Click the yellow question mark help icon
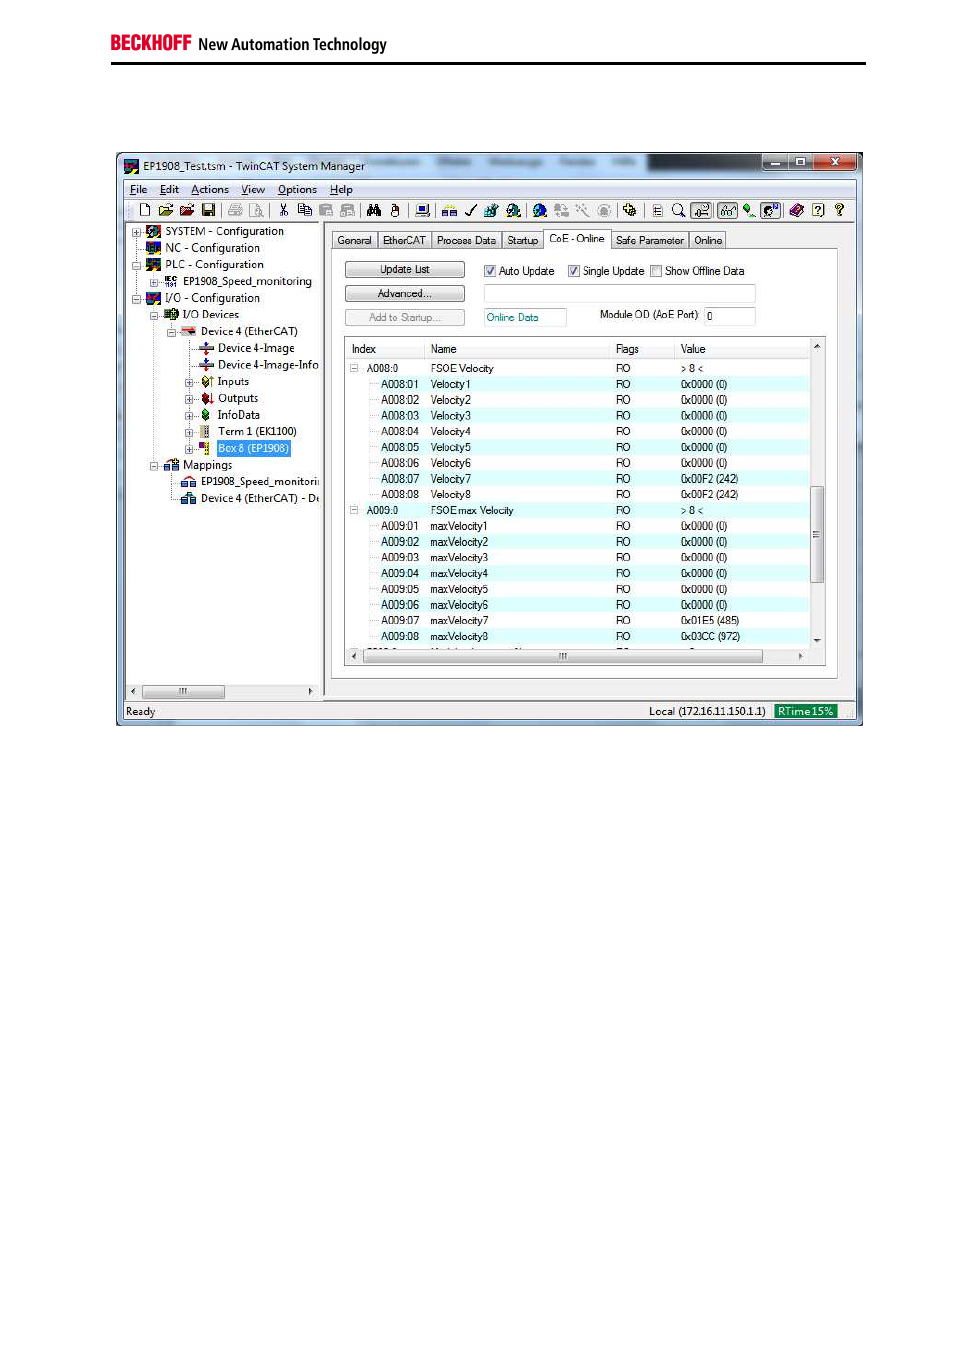The width and height of the screenshot is (954, 1351). pos(839,210)
